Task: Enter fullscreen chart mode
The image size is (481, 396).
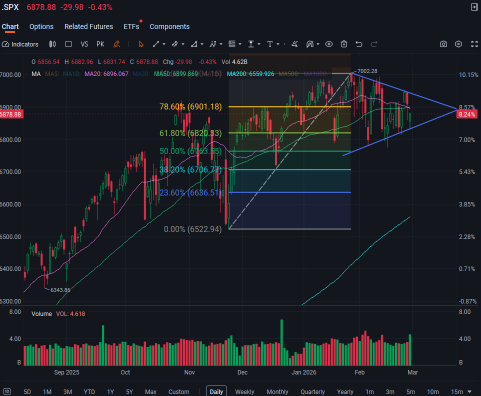Action: (x=474, y=44)
